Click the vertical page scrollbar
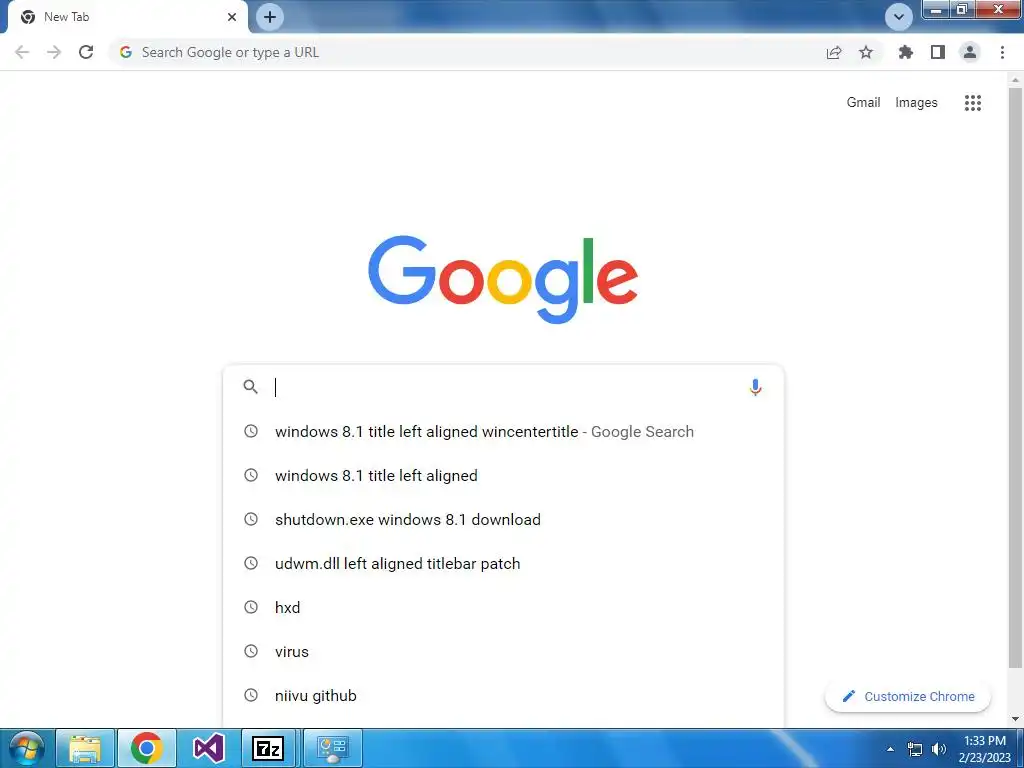1024x768 pixels. 1015,379
